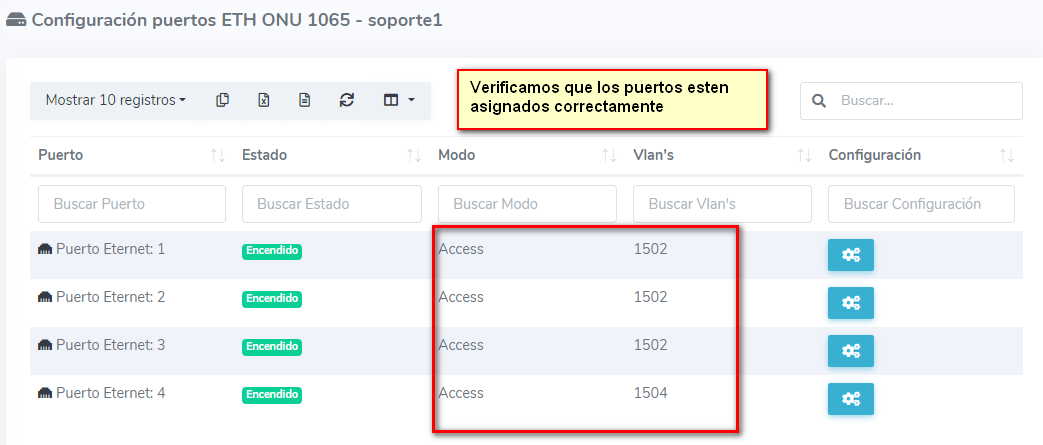Screen dimensions: 1043x445
Task: Export table using the Excel icon
Action: coord(264,100)
